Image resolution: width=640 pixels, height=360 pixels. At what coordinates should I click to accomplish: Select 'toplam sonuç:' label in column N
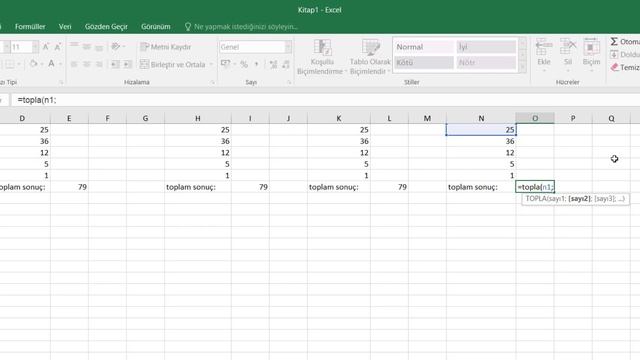coord(481,187)
